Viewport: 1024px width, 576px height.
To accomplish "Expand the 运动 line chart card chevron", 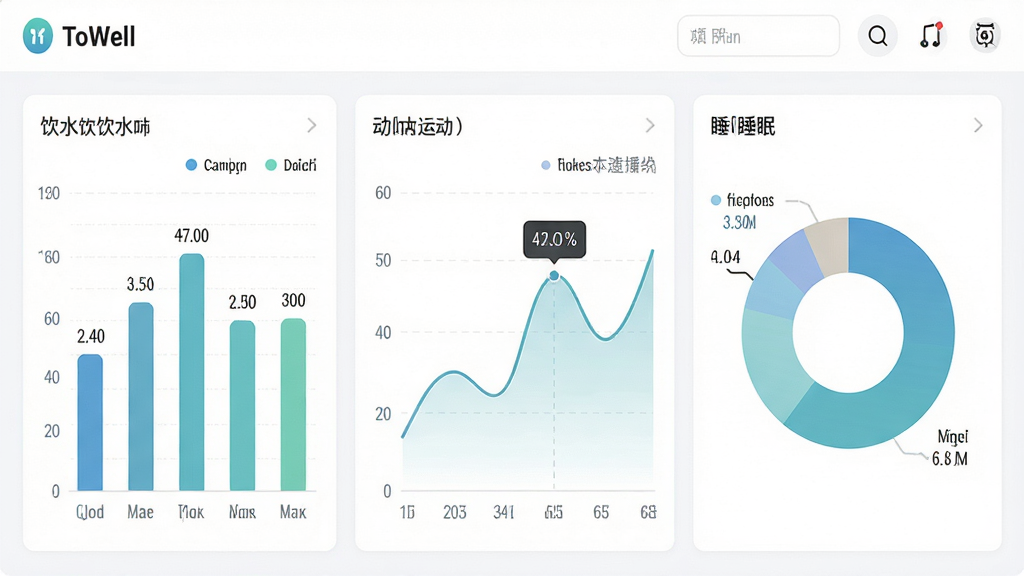I will [650, 125].
